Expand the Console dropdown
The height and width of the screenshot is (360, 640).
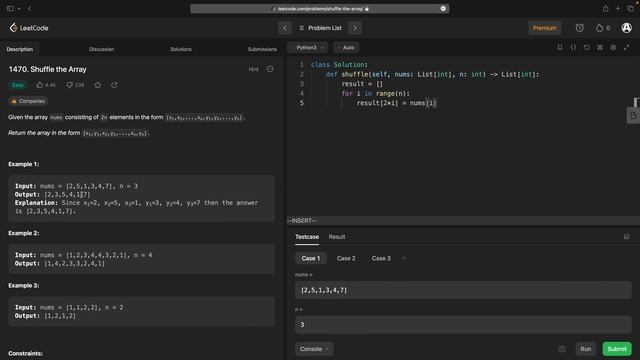[x=314, y=349]
